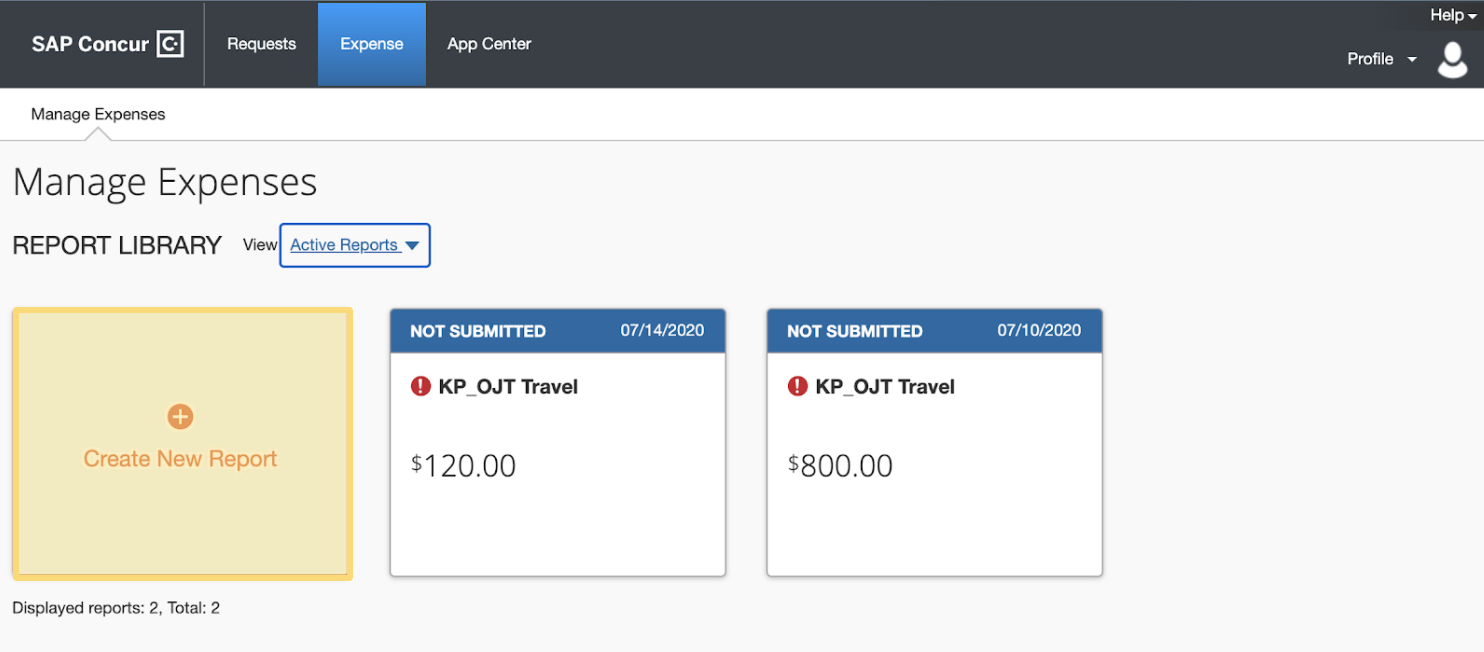Screen dimensions: 1484x652
Task: Click the orange plus icon to create a report
Action: tap(180, 417)
